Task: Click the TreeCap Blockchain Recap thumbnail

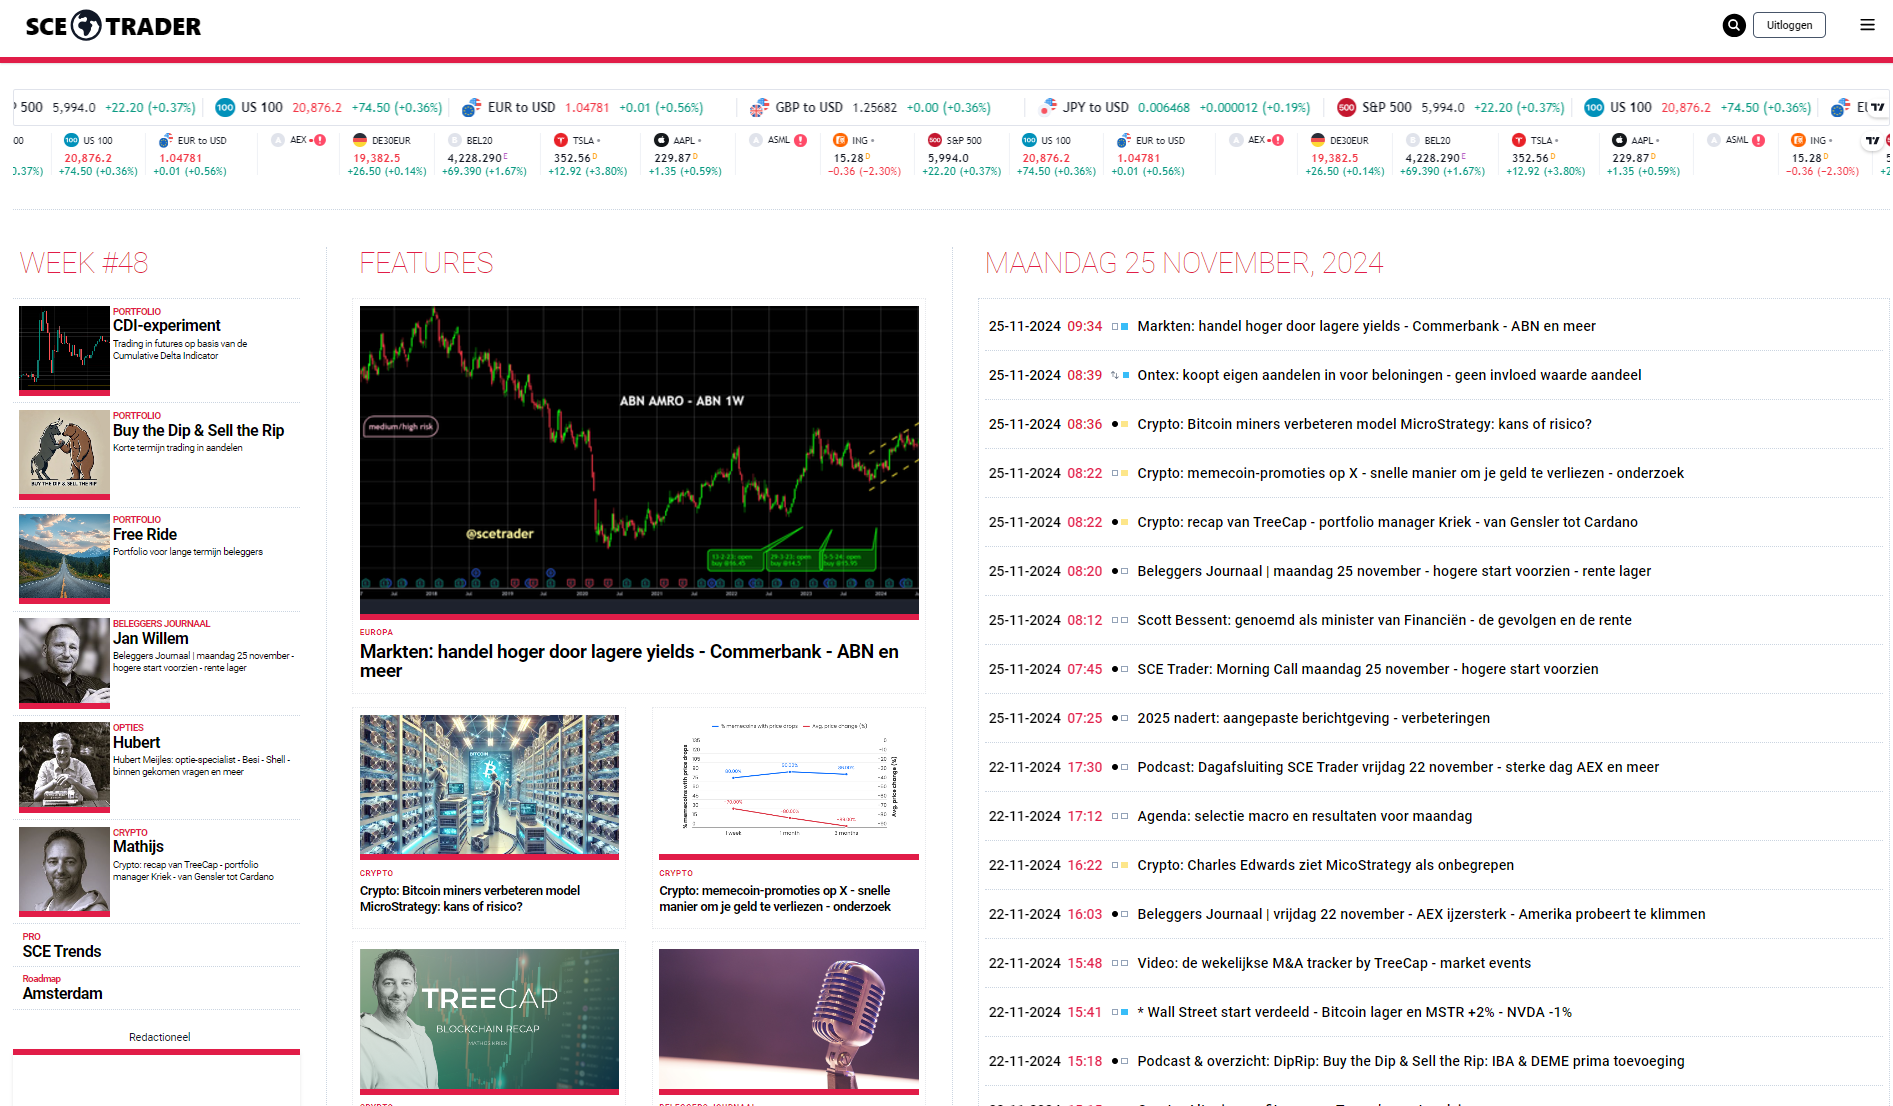Action: [489, 1021]
